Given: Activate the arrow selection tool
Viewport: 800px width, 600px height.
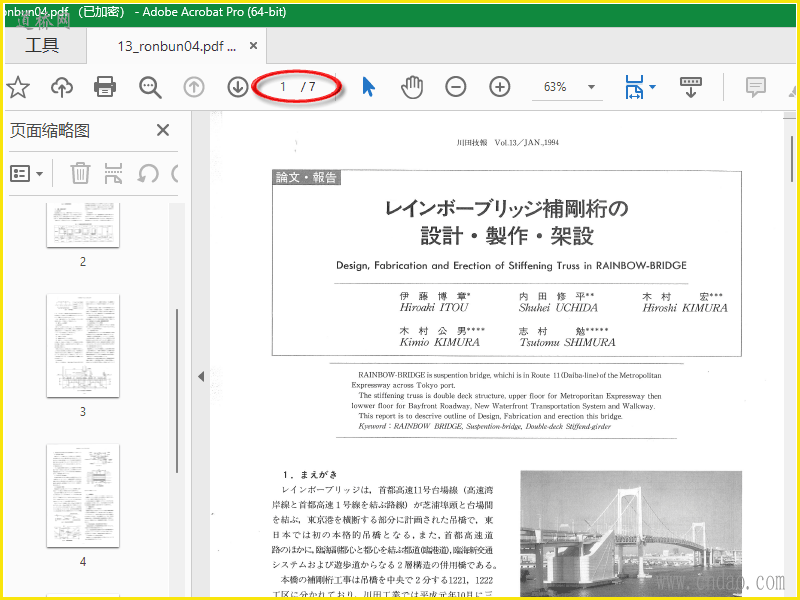Looking at the screenshot, I should [x=368, y=87].
